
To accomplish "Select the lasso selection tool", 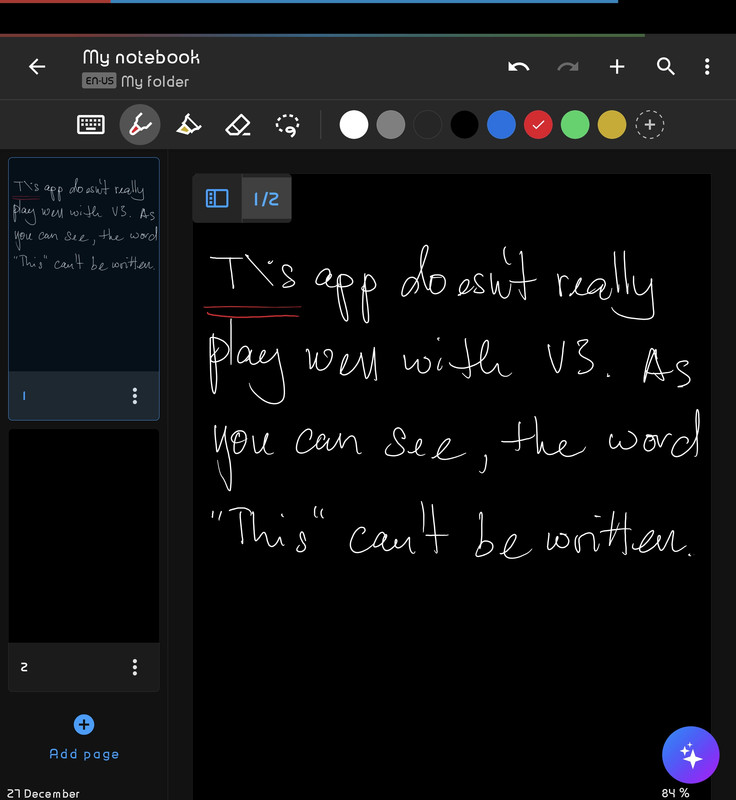I will (x=288, y=125).
